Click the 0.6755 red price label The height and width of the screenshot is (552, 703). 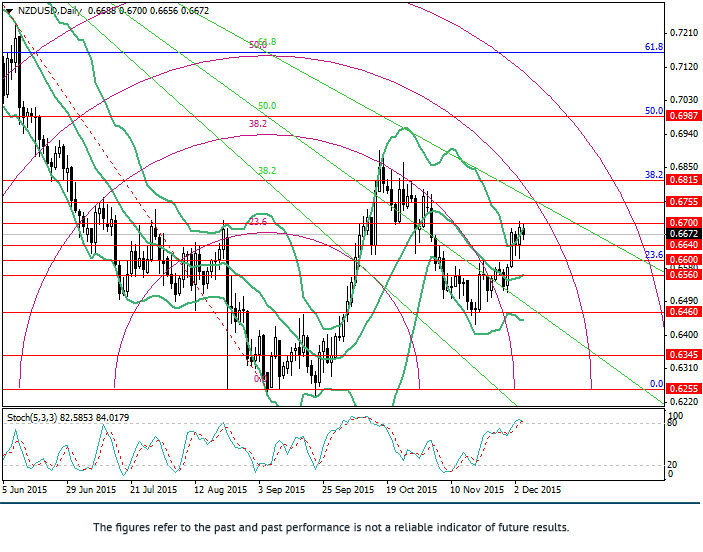684,202
